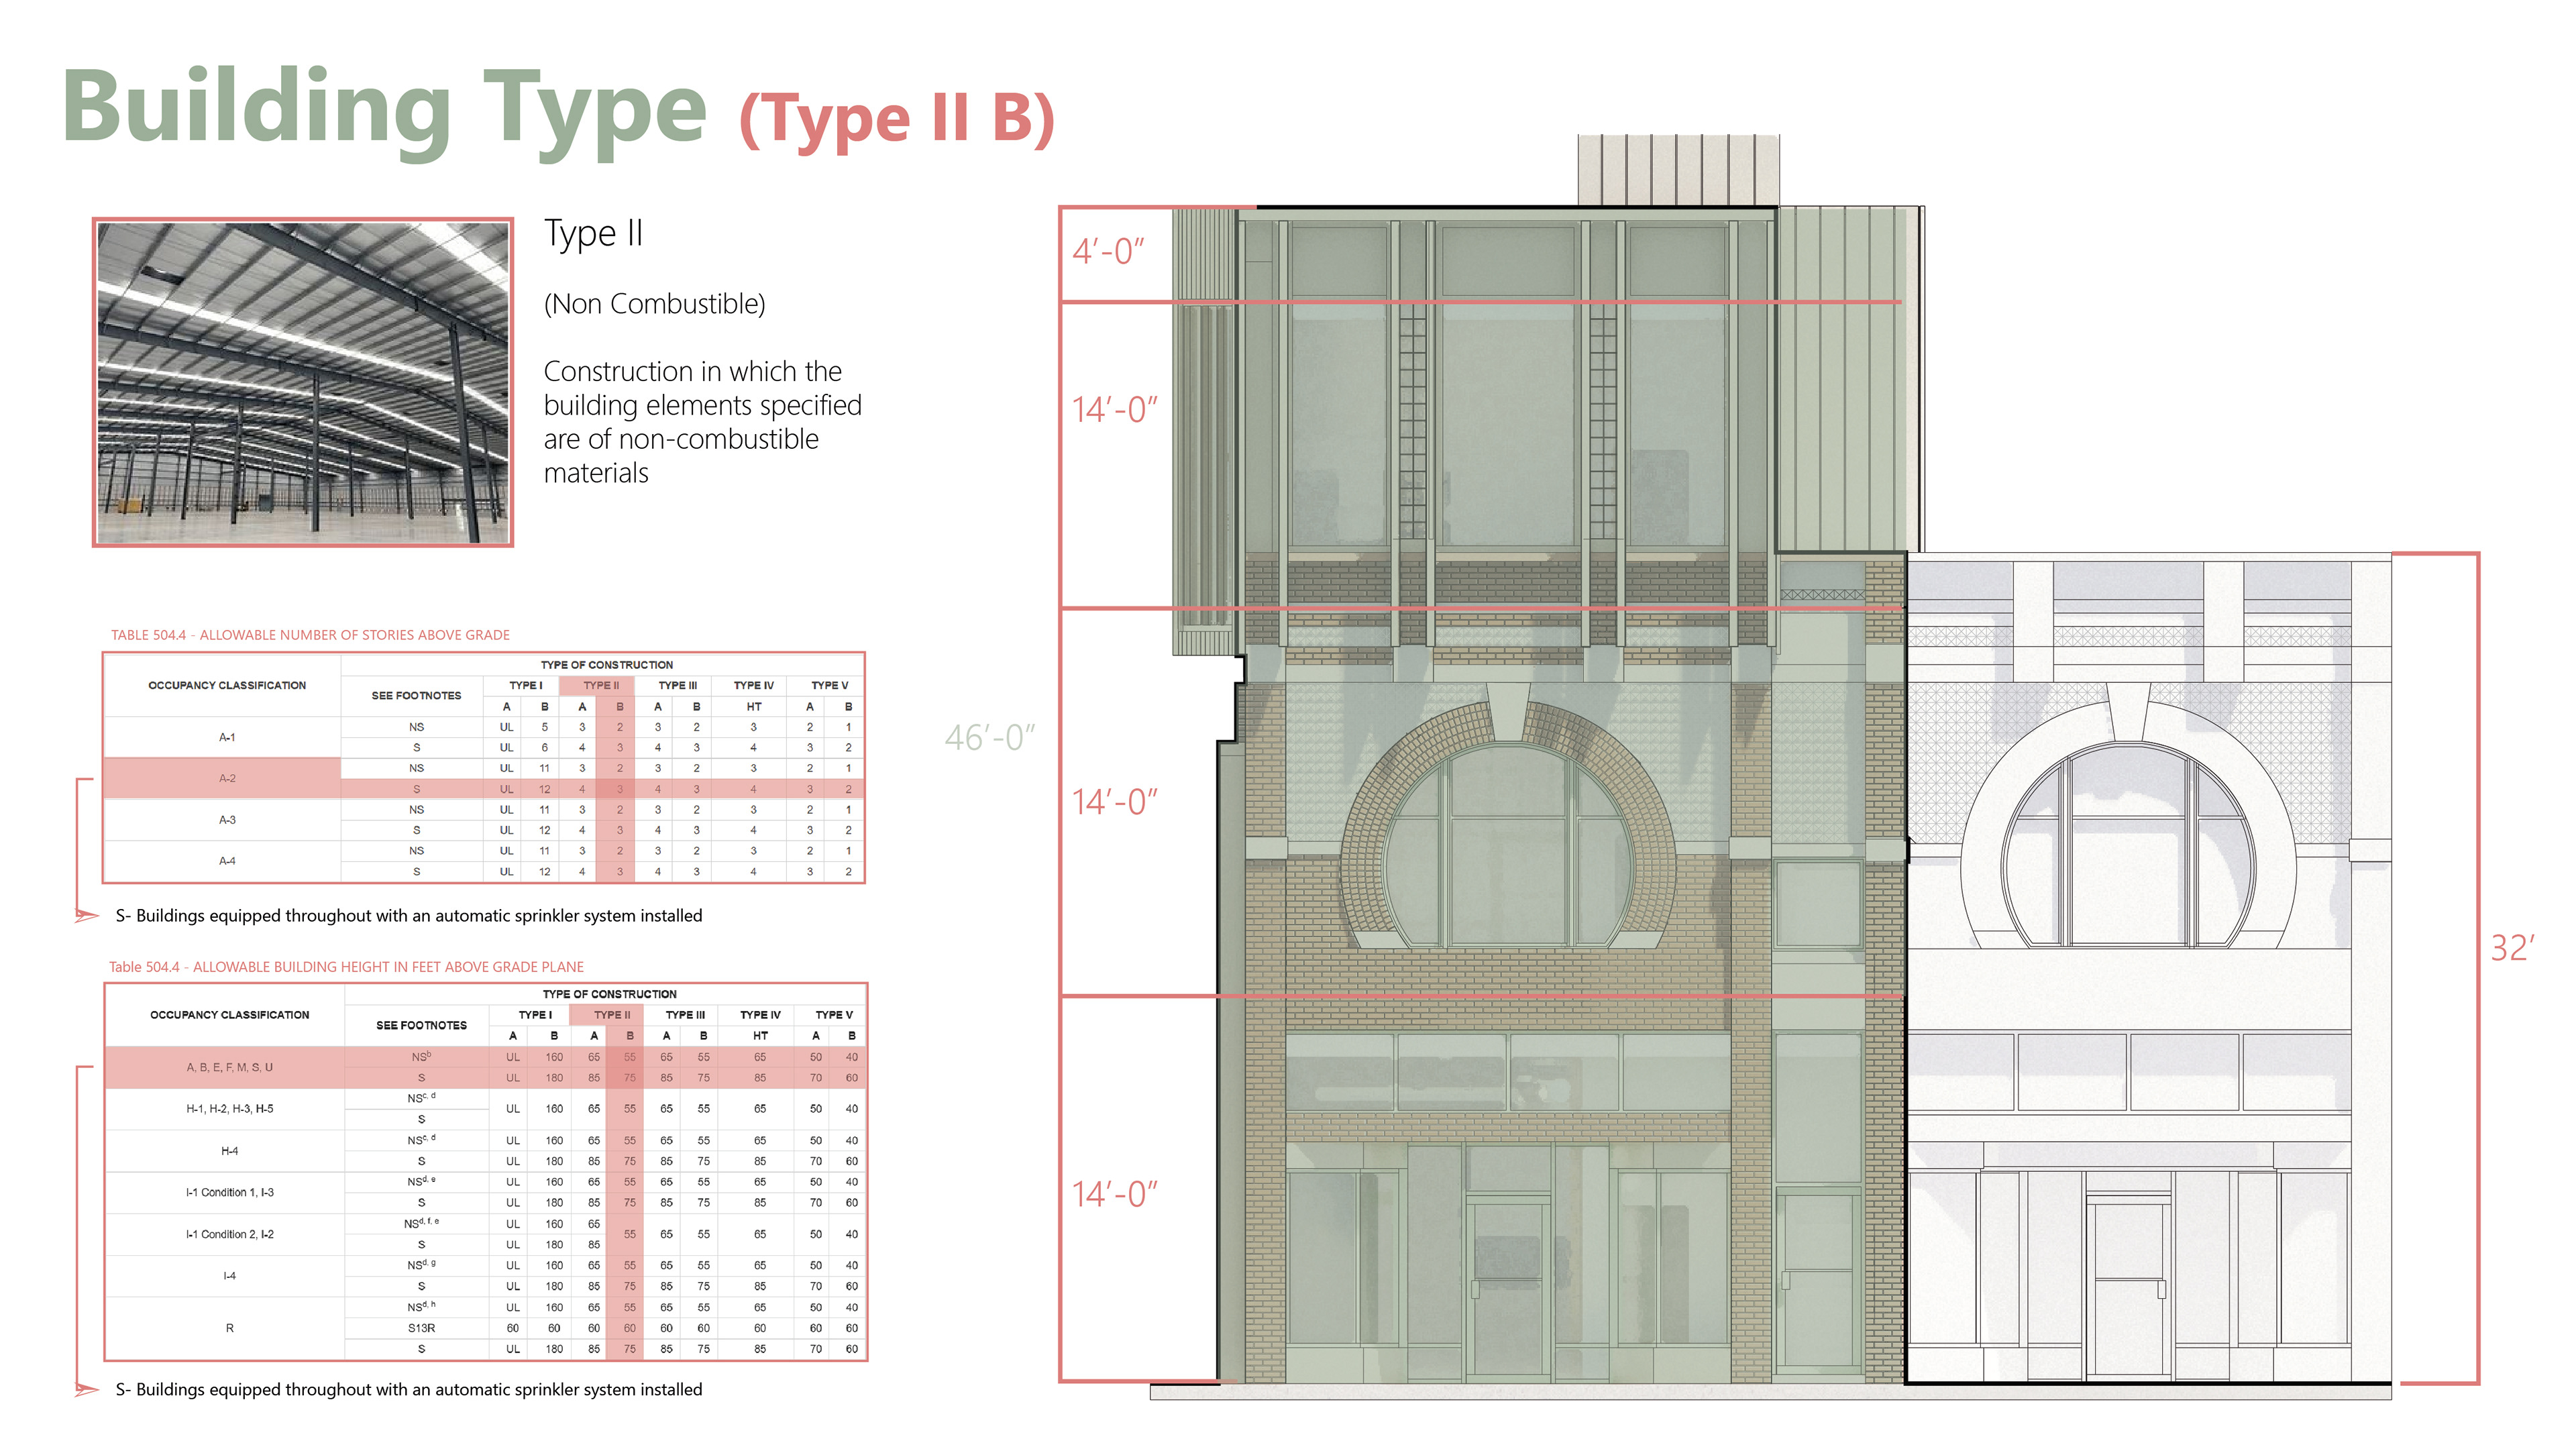
Task: Click "OCCUPANCY CLASSIFICATION" header in height table
Action: coord(229,1015)
